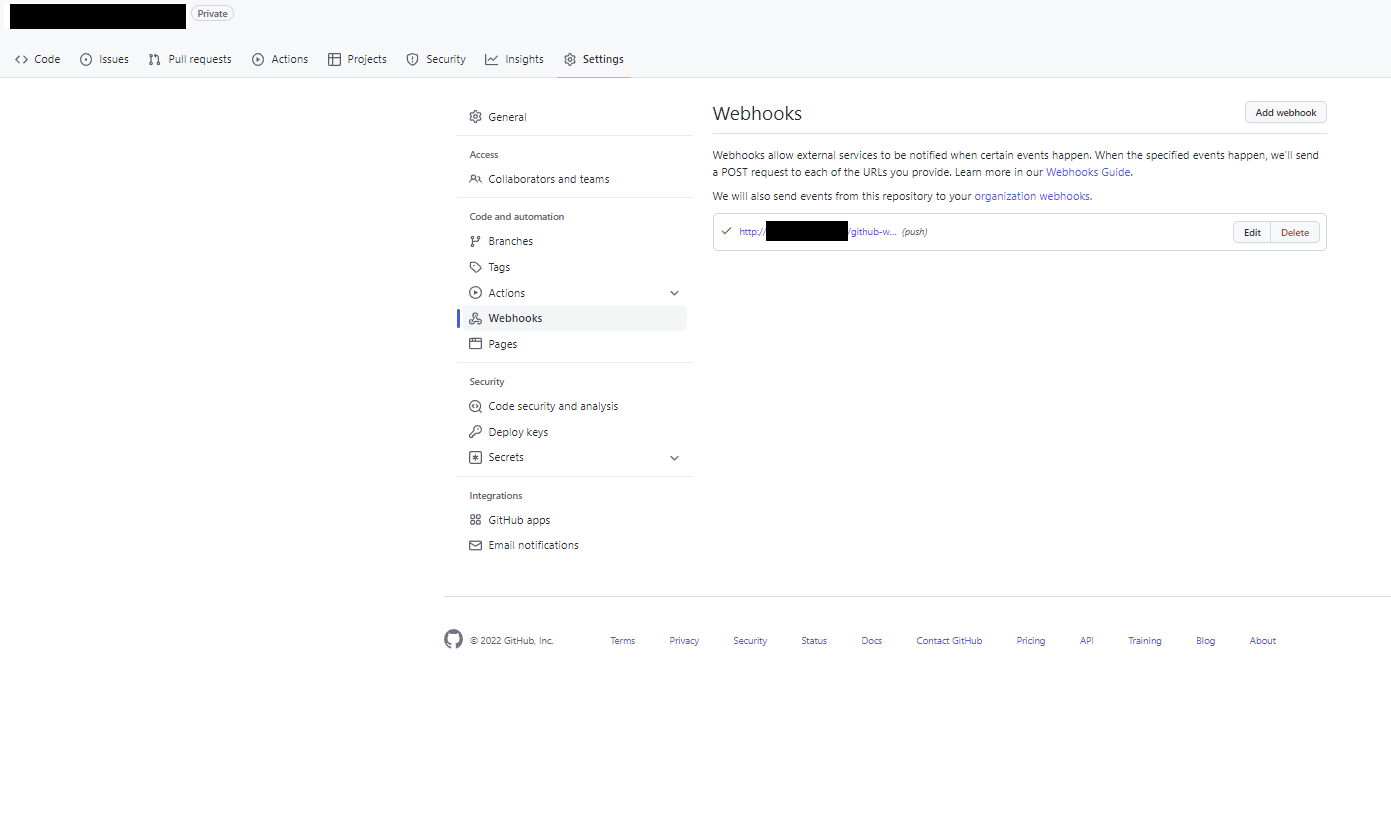Expand the Actions submenu chevron
The image size is (1391, 817).
(x=674, y=293)
